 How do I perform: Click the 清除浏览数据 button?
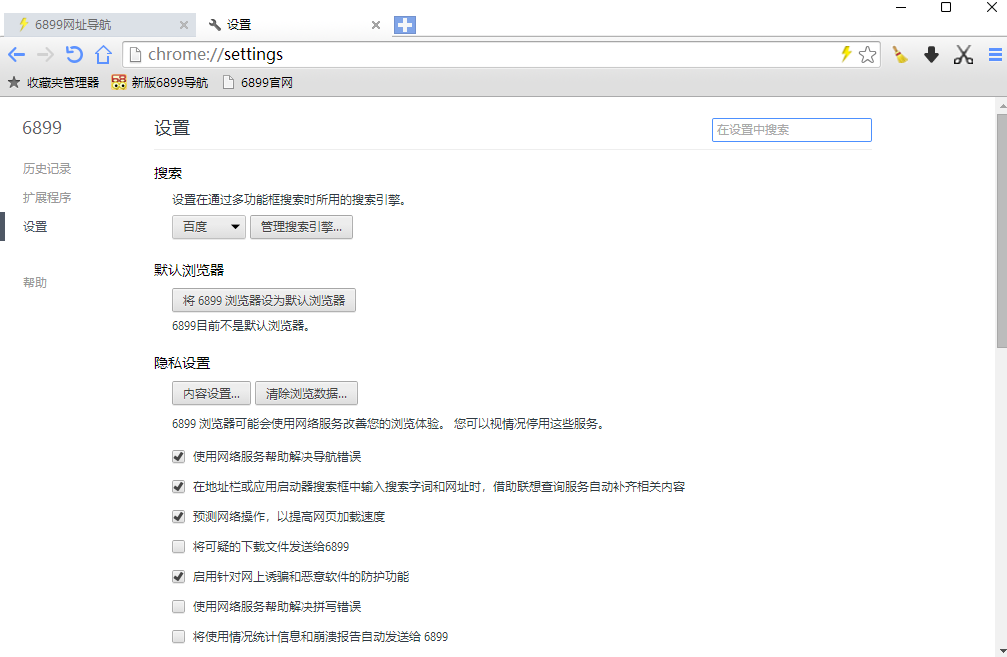point(306,393)
